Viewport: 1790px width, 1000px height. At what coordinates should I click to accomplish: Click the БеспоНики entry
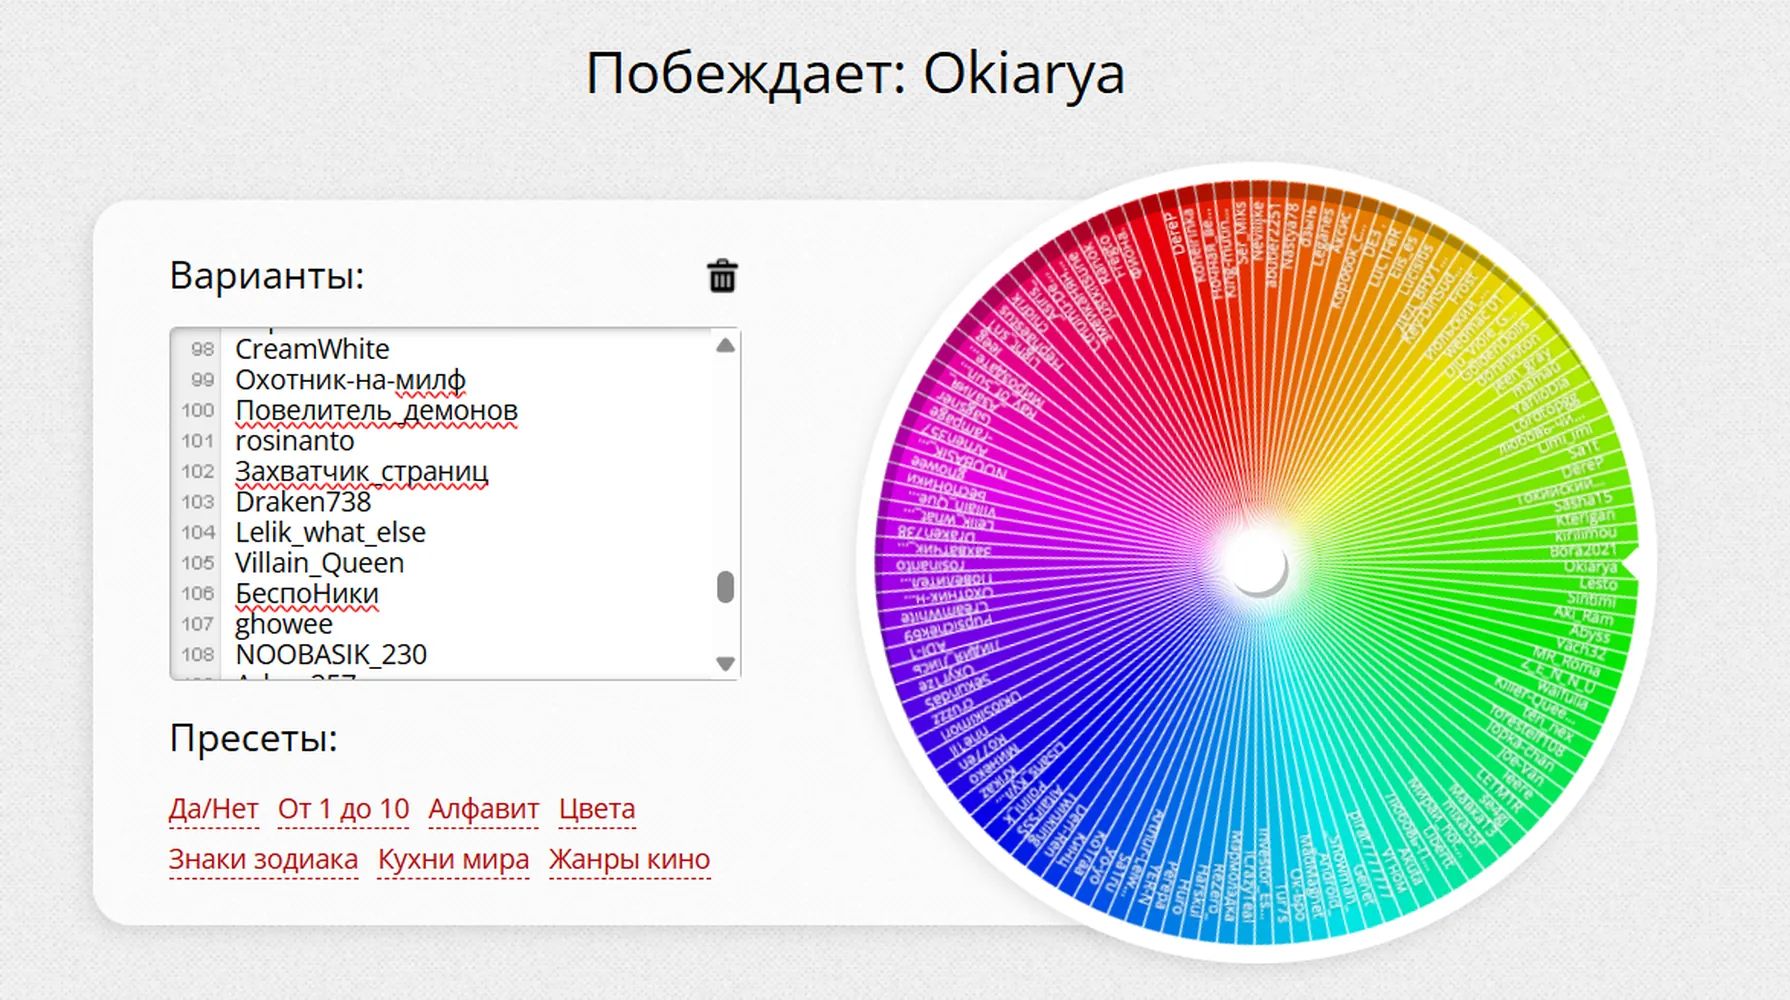(306, 593)
